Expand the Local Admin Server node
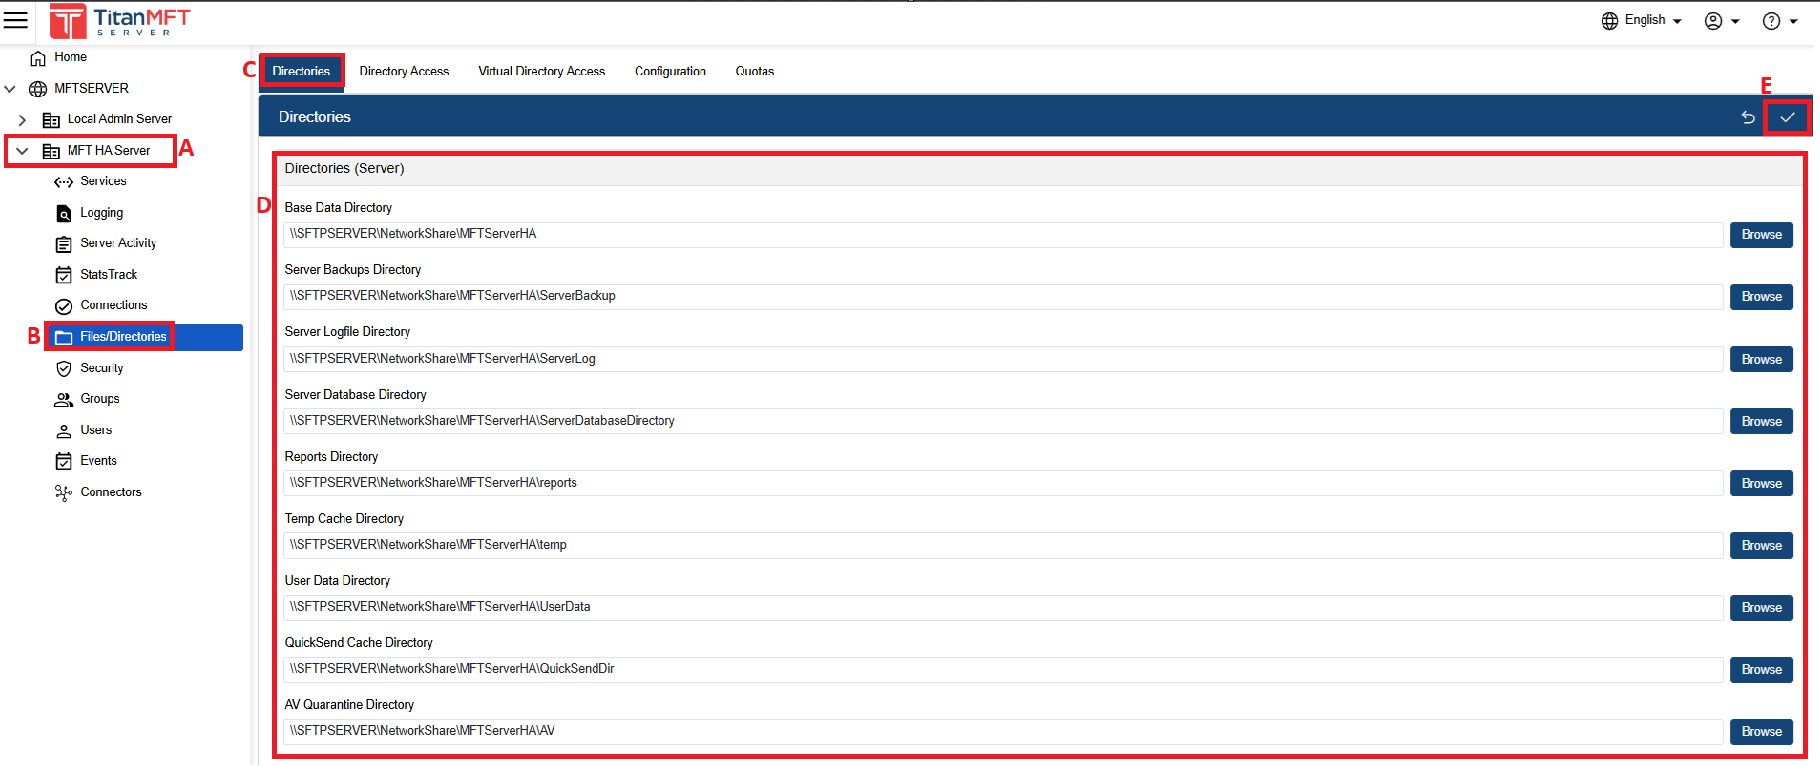 point(22,120)
